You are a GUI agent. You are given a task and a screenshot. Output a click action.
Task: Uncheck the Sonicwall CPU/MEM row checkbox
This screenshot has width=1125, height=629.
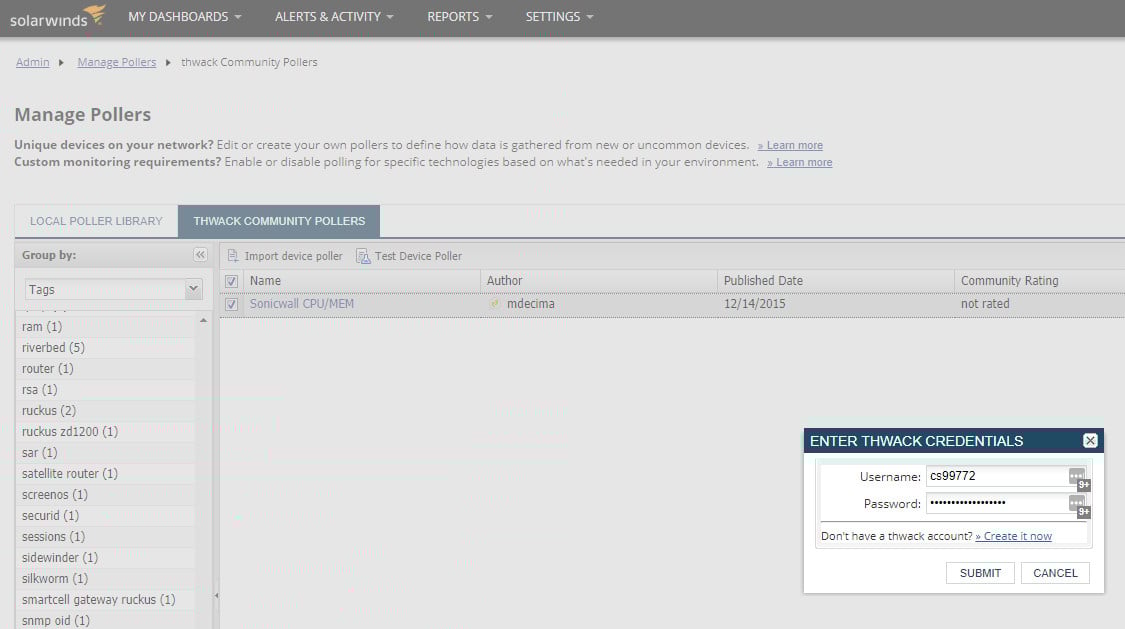[x=231, y=304]
